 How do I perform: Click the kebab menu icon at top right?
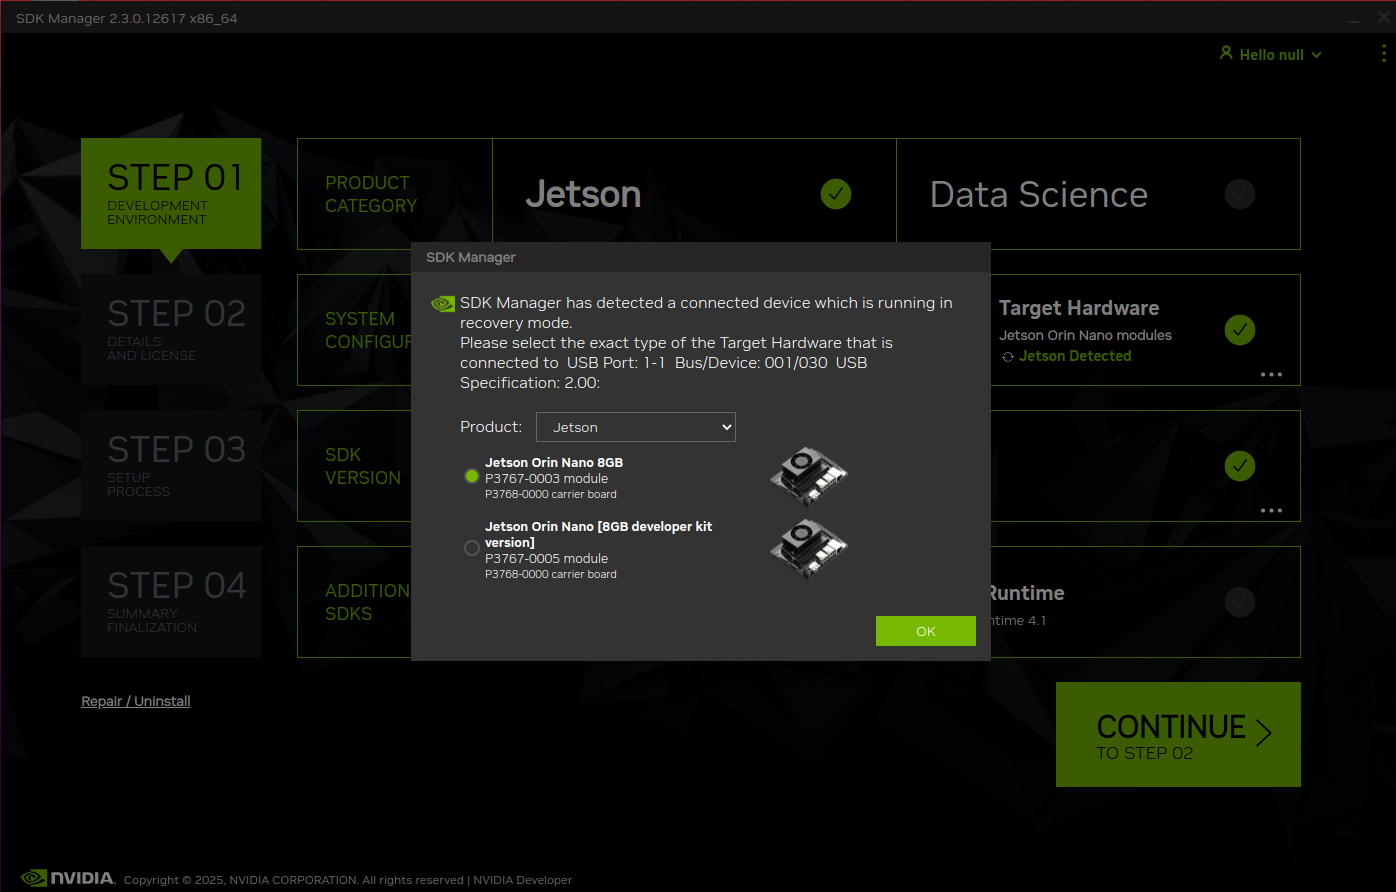(x=1384, y=53)
